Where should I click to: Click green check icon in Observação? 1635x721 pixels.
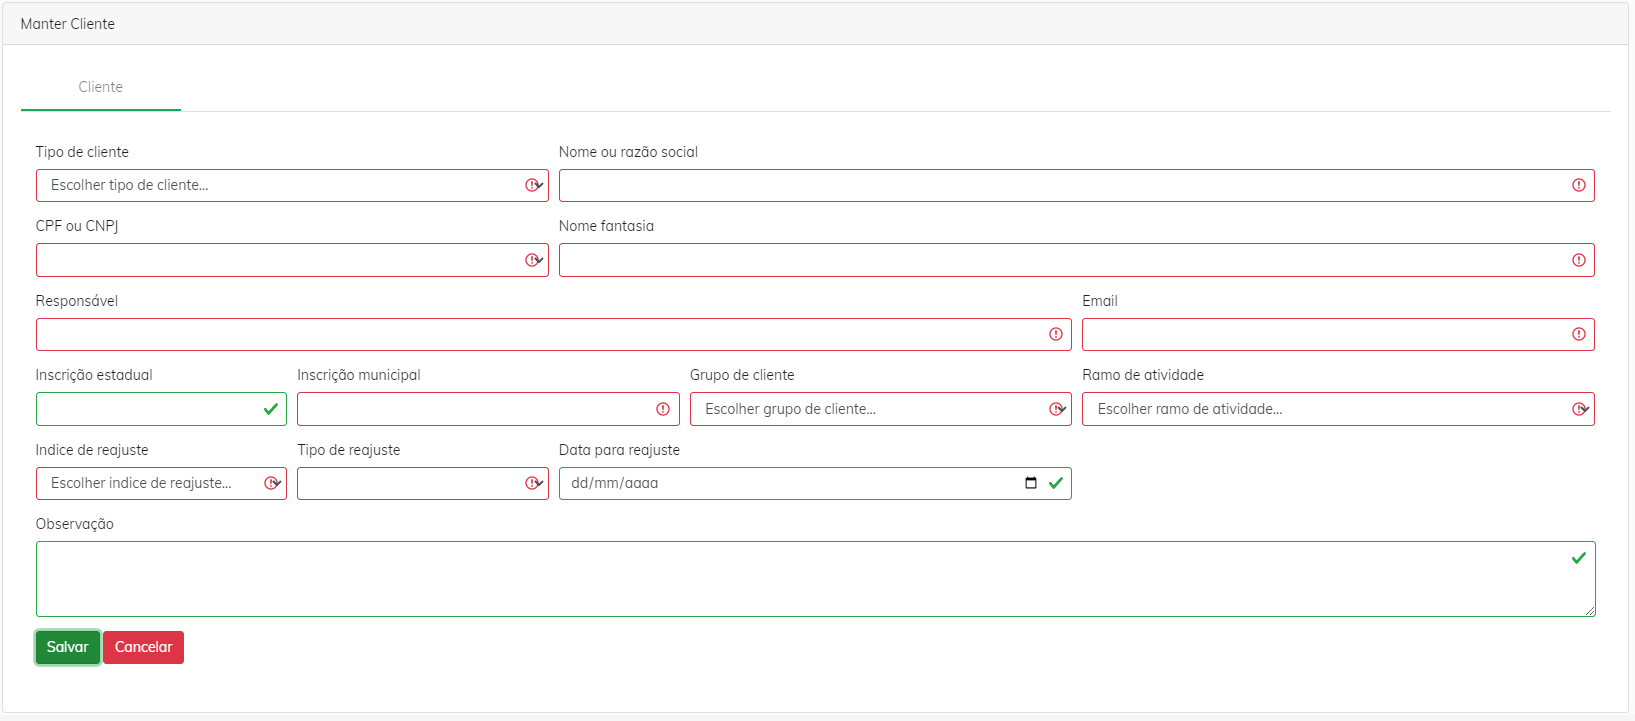[x=1579, y=558]
